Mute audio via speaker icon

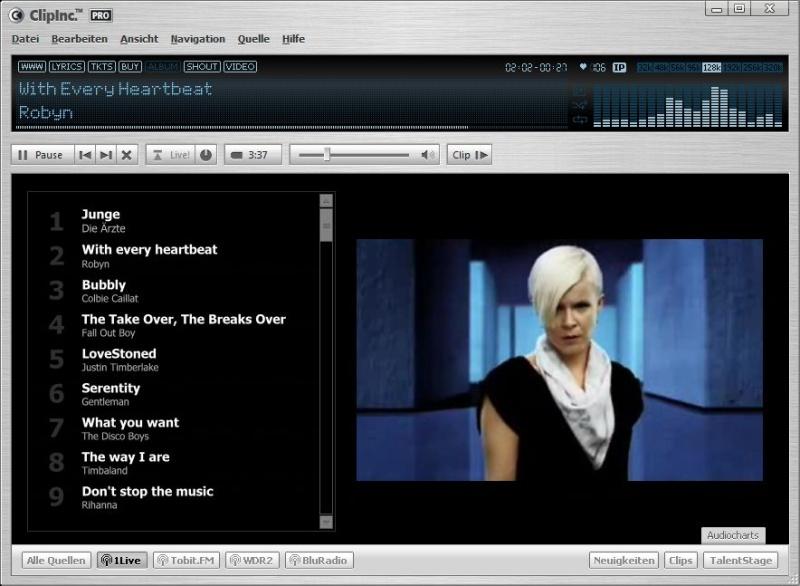point(428,155)
